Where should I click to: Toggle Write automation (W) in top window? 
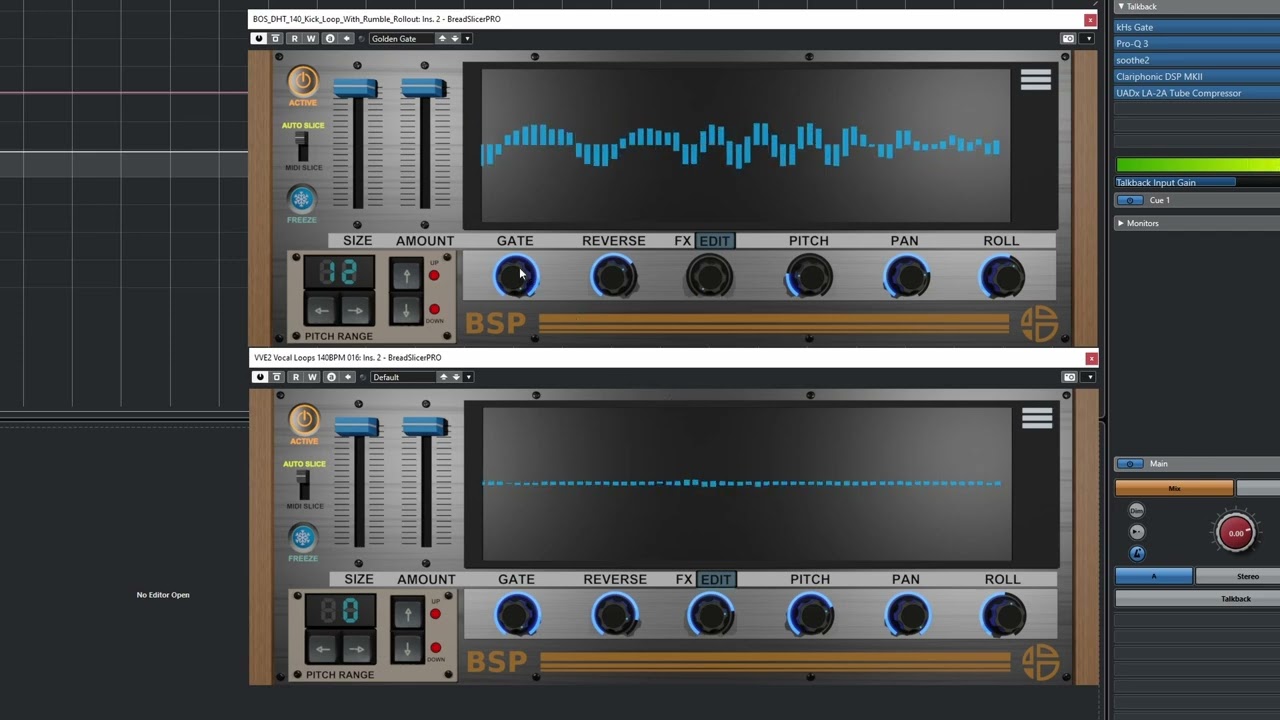pyautogui.click(x=311, y=39)
